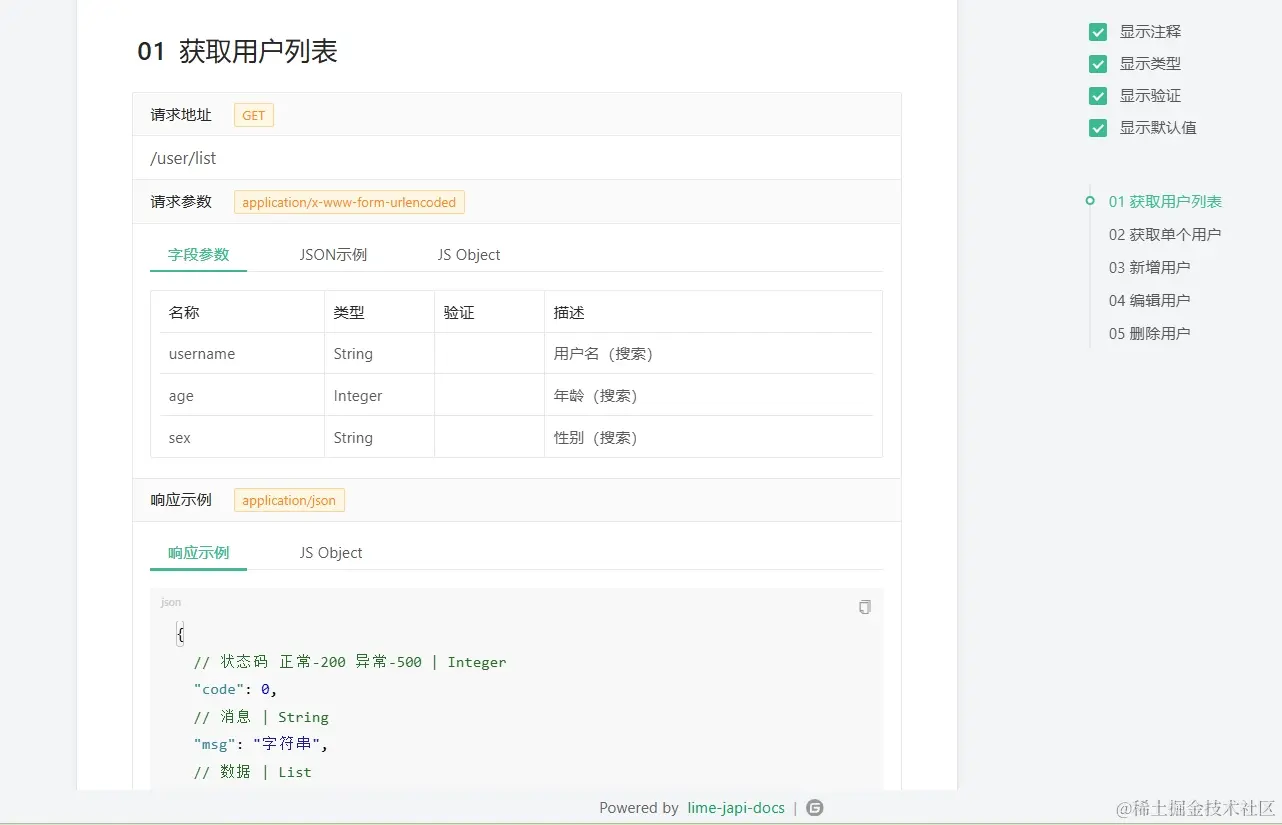Click the Integer type cell
This screenshot has height=825, width=1282.
(379, 396)
